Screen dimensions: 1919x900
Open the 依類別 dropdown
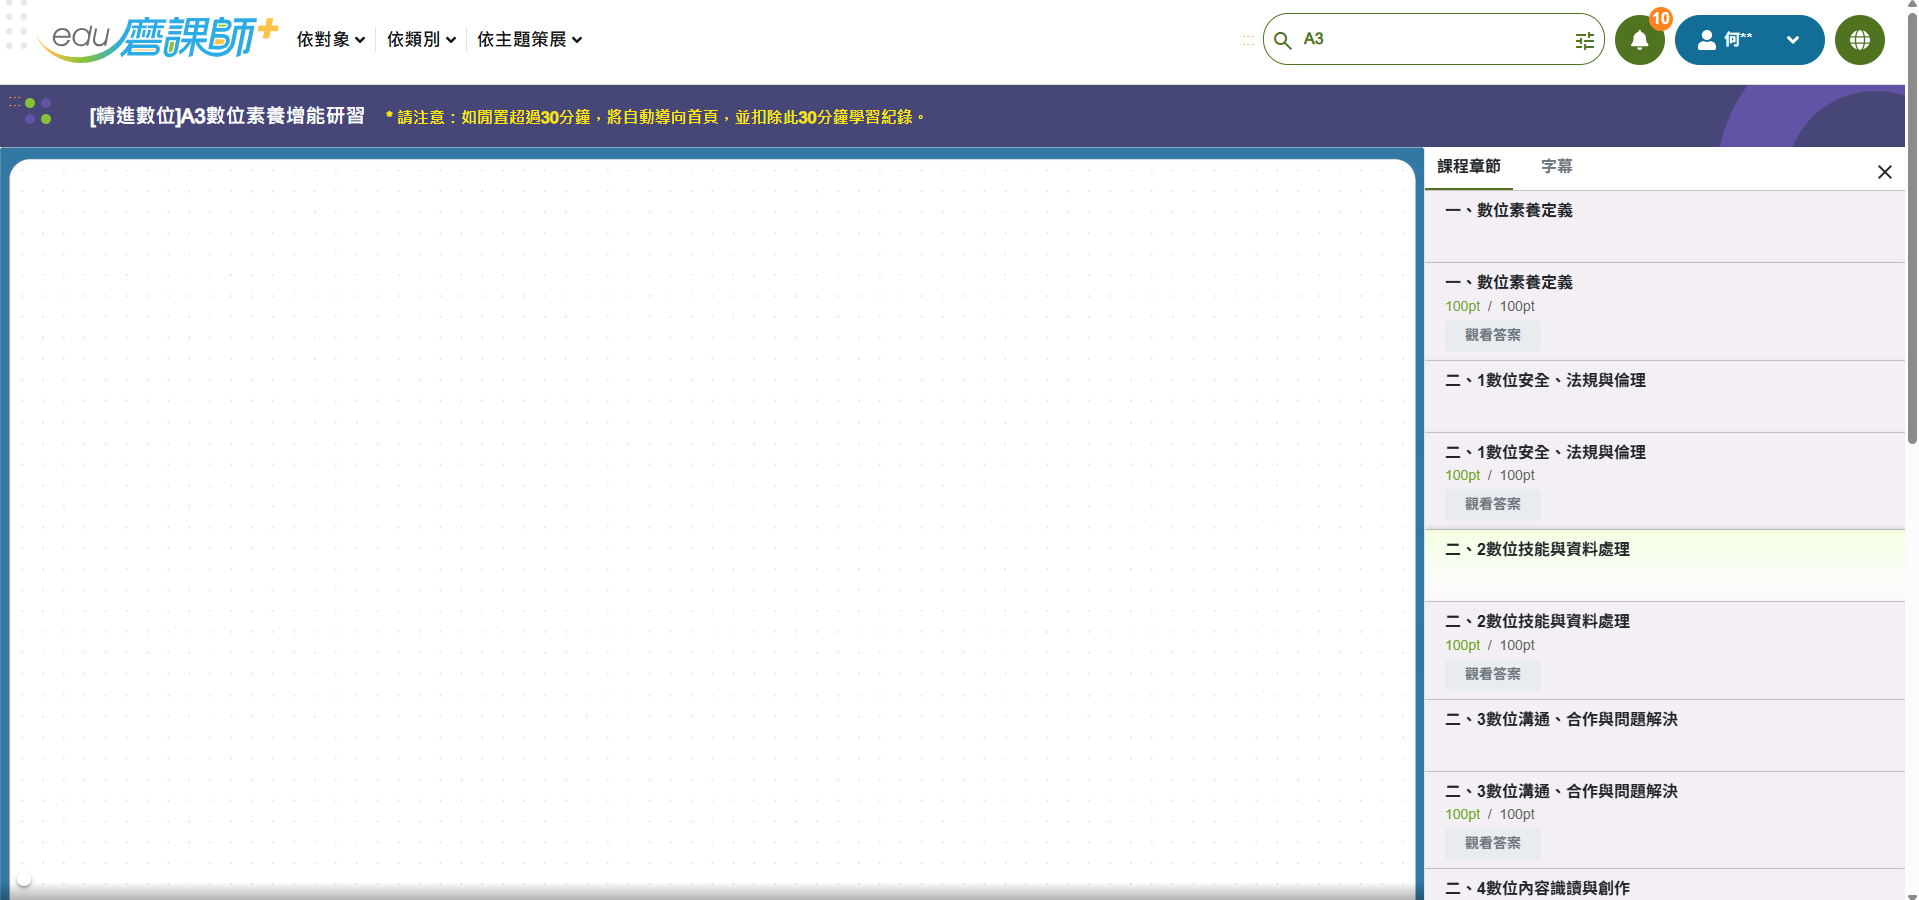click(420, 39)
